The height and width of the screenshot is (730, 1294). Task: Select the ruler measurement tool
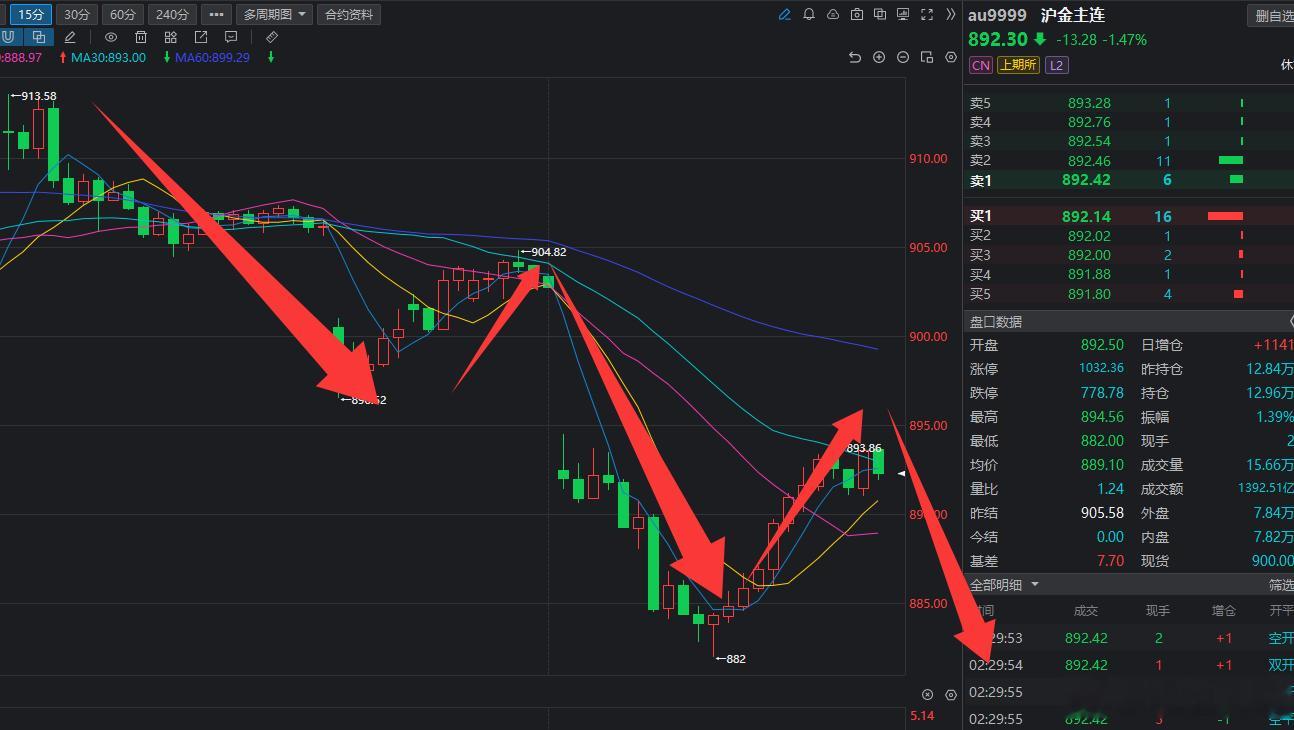pyautogui.click(x=271, y=37)
